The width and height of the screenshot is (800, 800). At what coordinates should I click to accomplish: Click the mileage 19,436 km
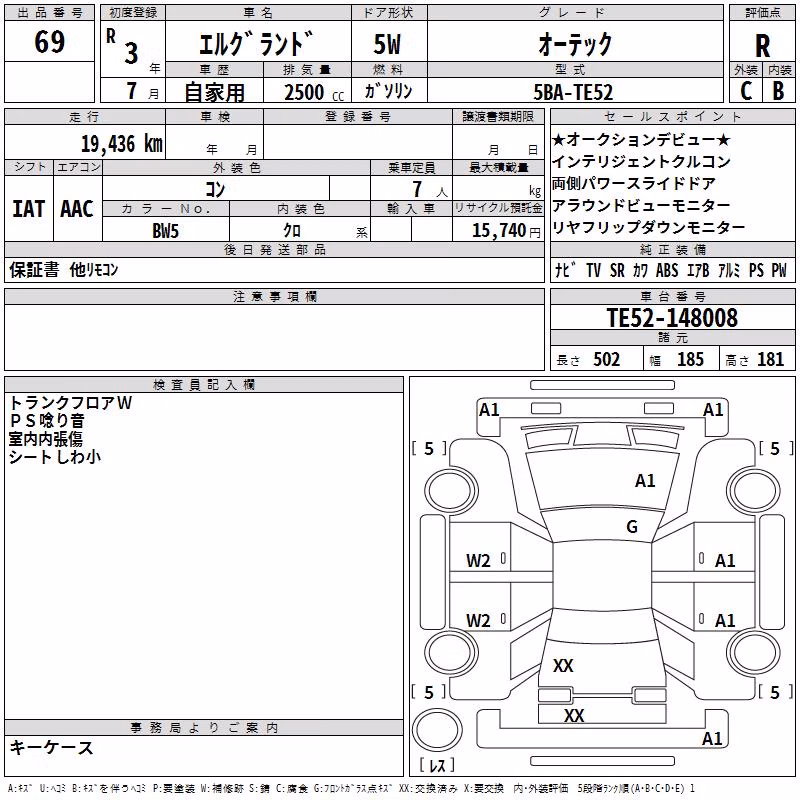(x=121, y=144)
